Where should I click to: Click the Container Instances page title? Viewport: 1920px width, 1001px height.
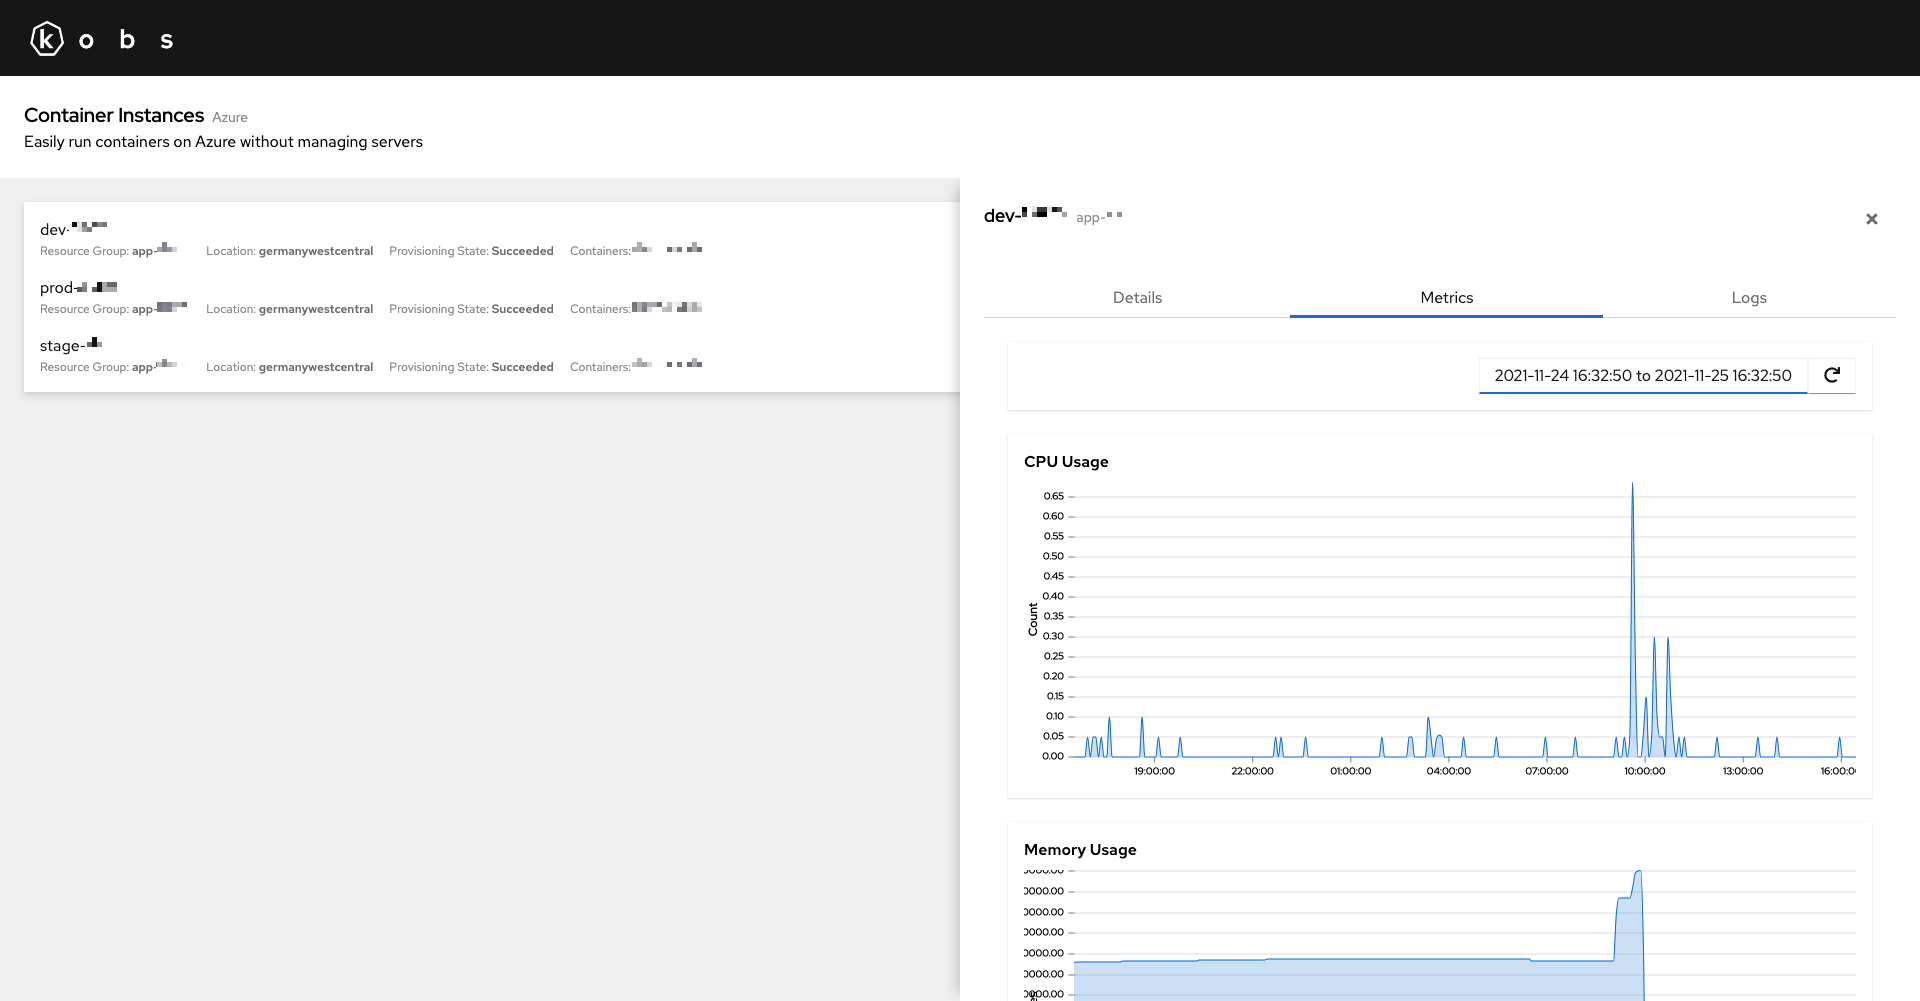pos(114,115)
